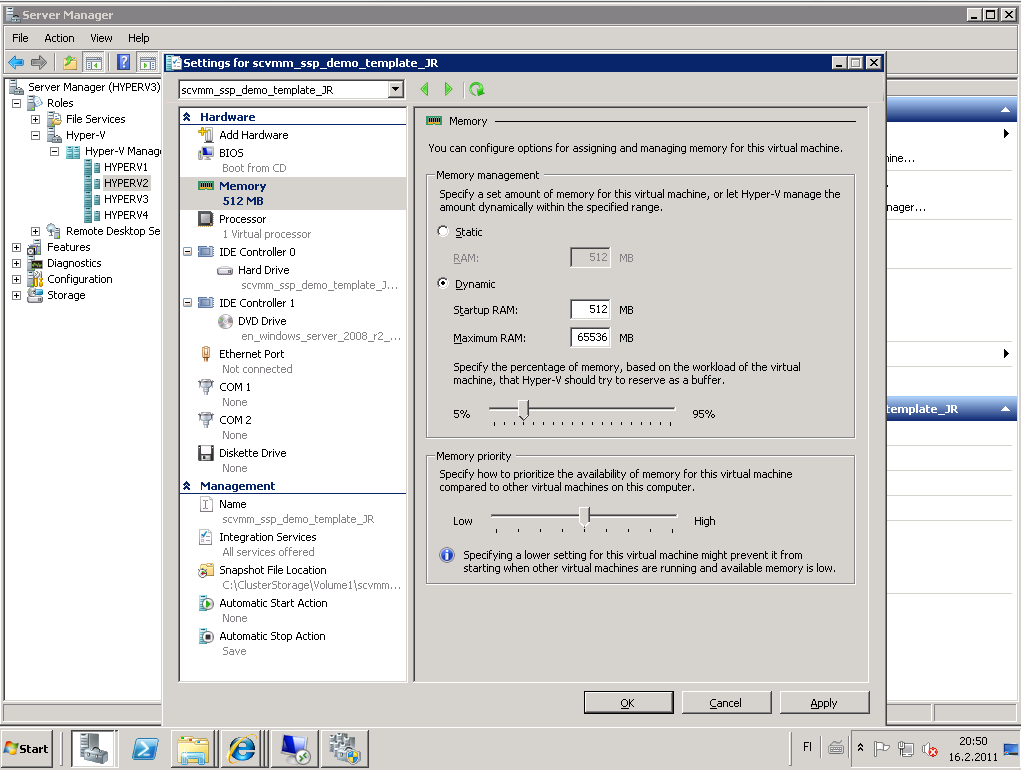Open BIOS settings
This screenshot has width=1021, height=770.
coord(231,153)
